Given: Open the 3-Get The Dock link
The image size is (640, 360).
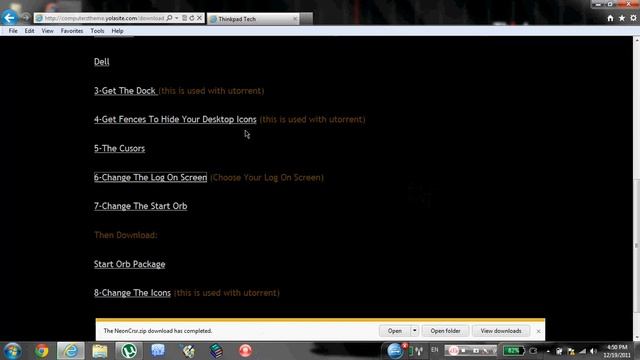Looking at the screenshot, I should click(125, 91).
